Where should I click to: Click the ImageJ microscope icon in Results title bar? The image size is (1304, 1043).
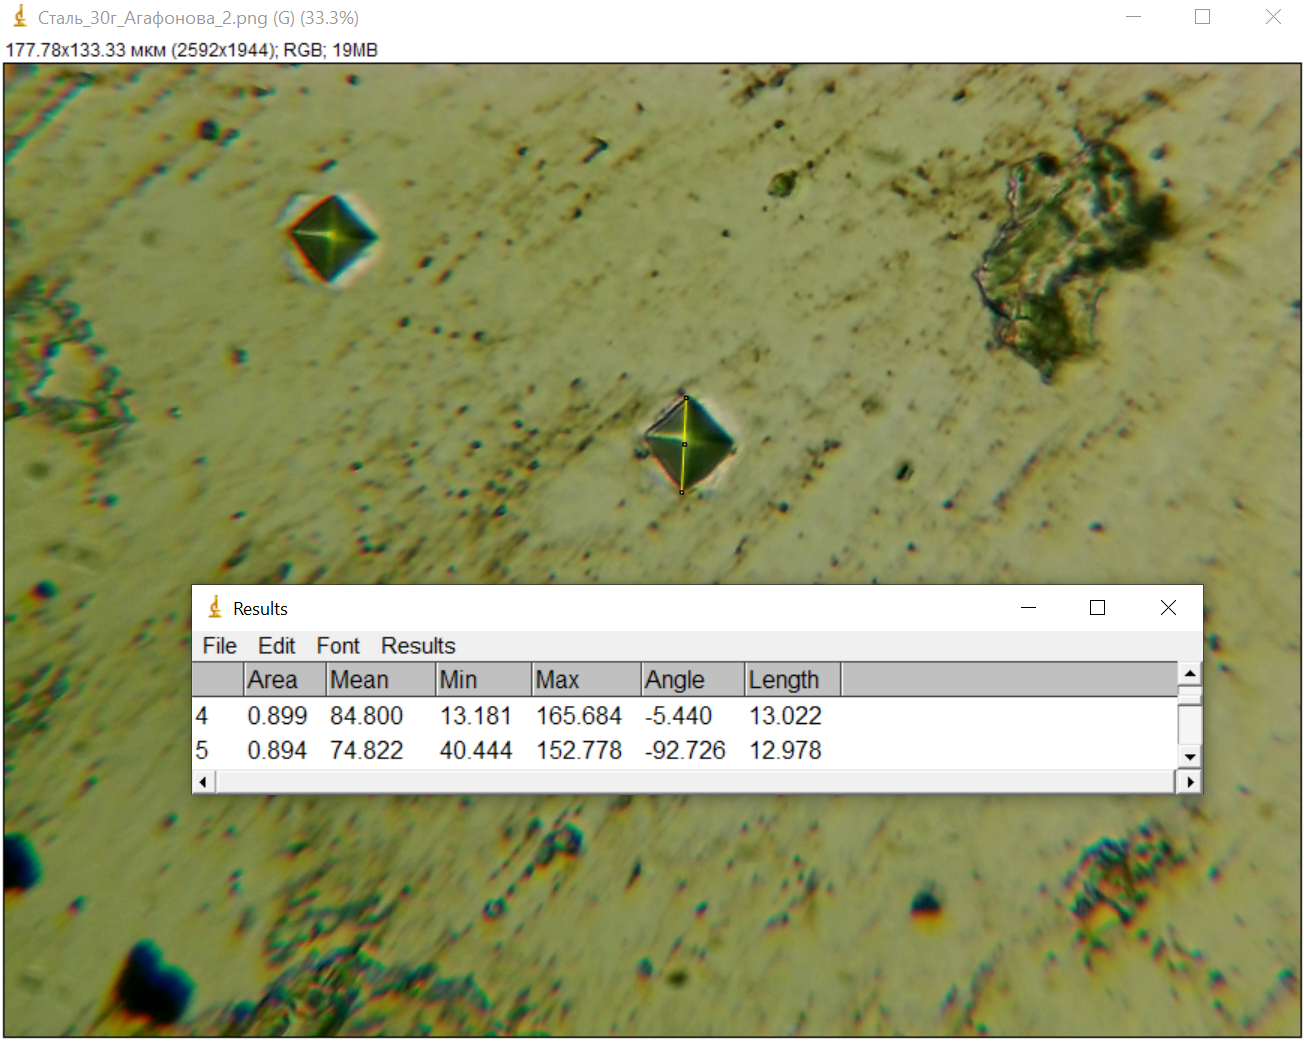(215, 607)
